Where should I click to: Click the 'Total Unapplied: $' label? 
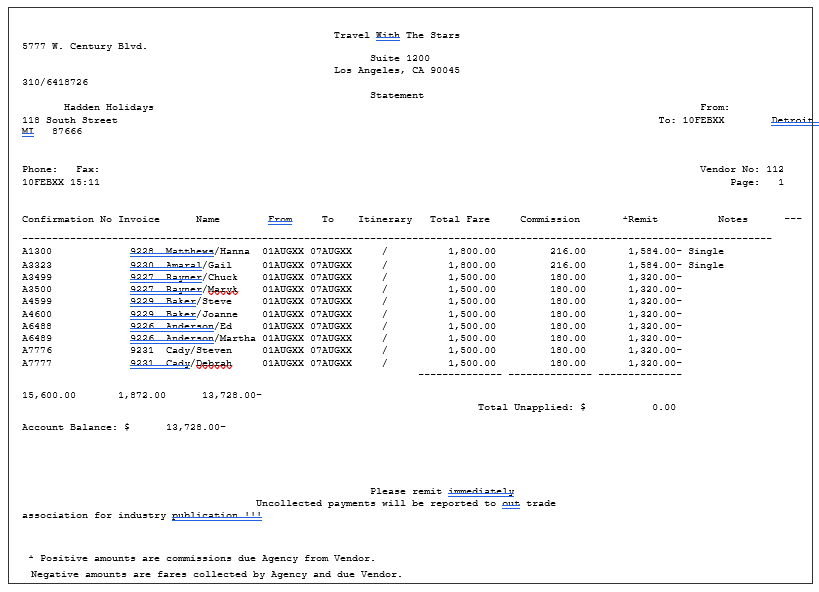532,407
